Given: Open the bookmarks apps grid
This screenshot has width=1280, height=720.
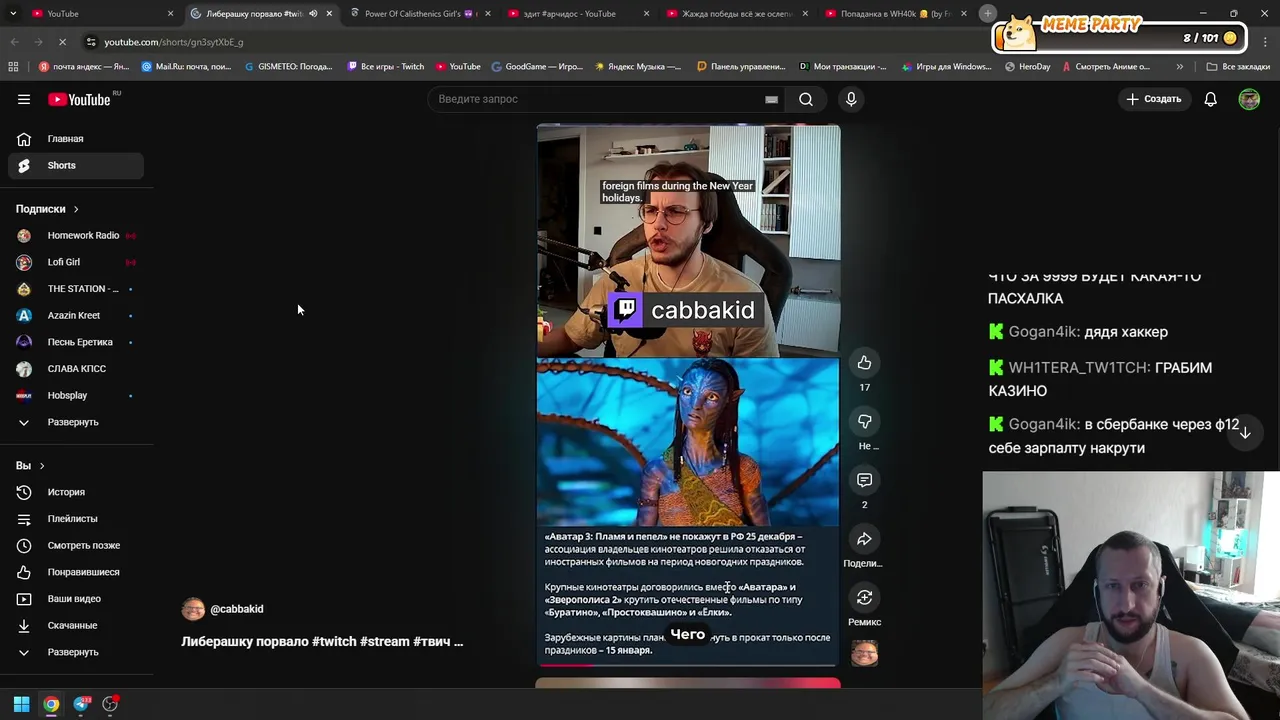Looking at the screenshot, I should (13, 67).
